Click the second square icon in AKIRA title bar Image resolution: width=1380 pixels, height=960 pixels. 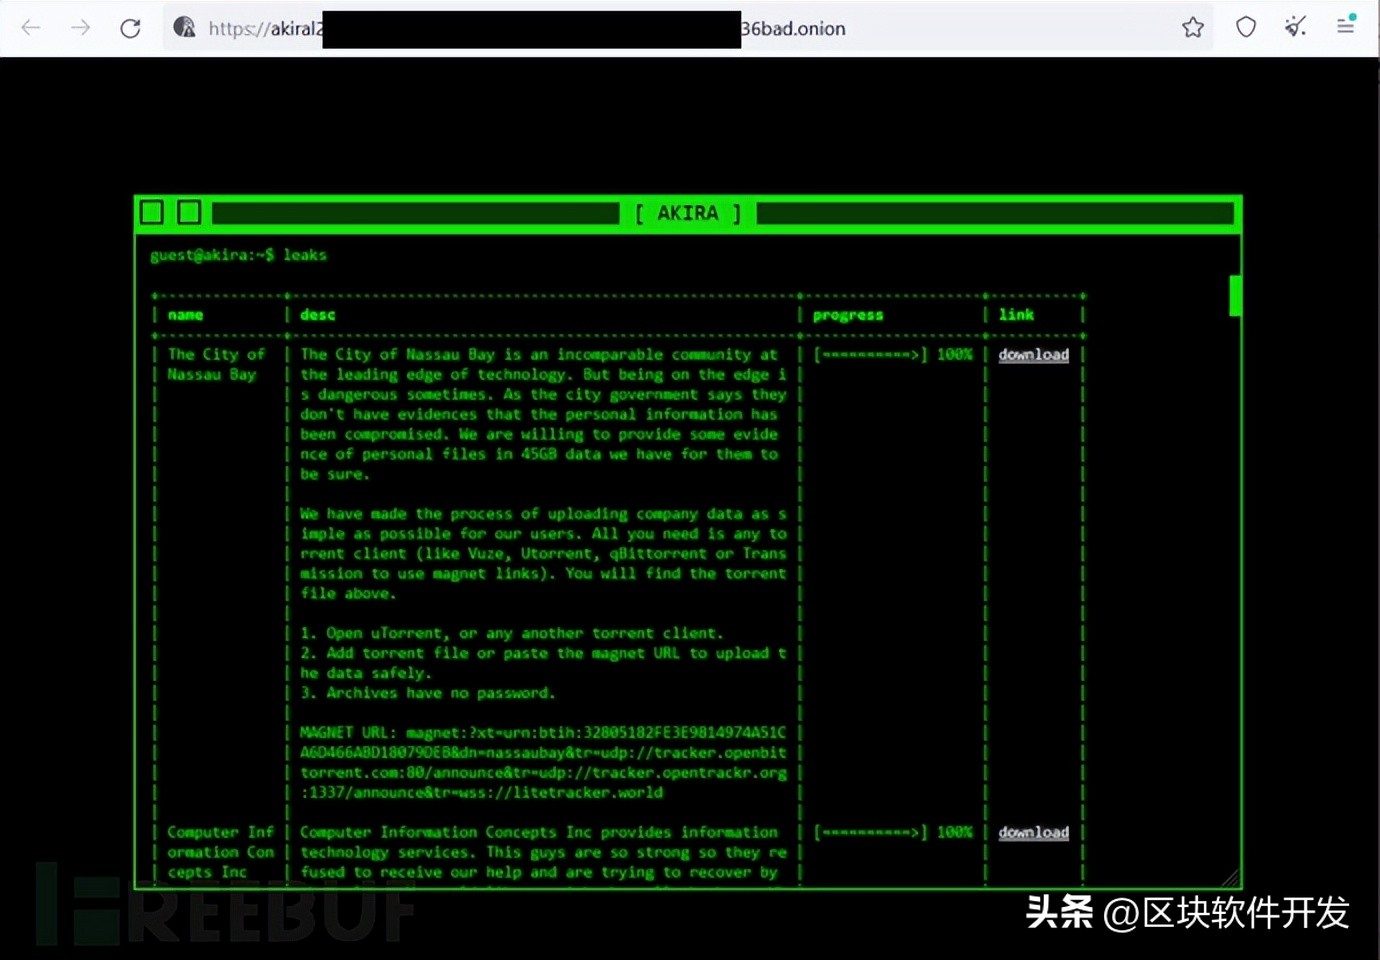pos(188,212)
